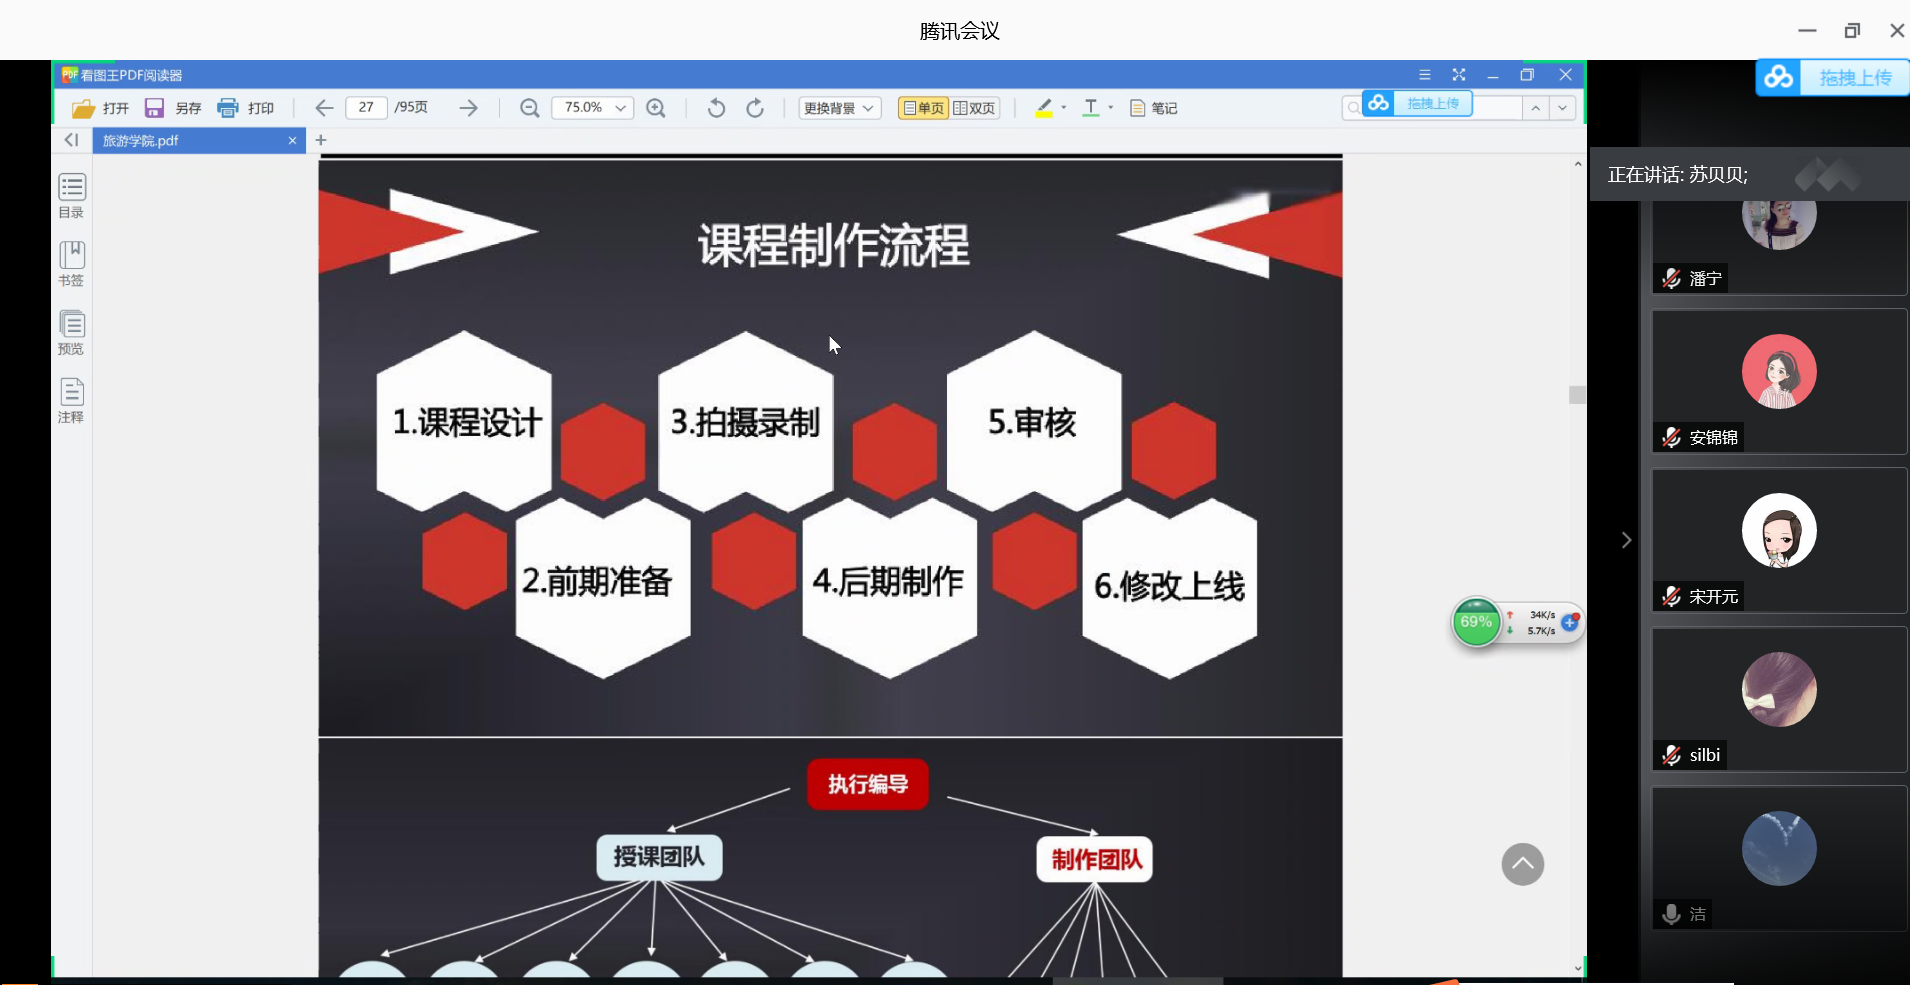This screenshot has height=985, width=1910.
Task: Zoom in using the plus magnifier
Action: pyautogui.click(x=656, y=108)
